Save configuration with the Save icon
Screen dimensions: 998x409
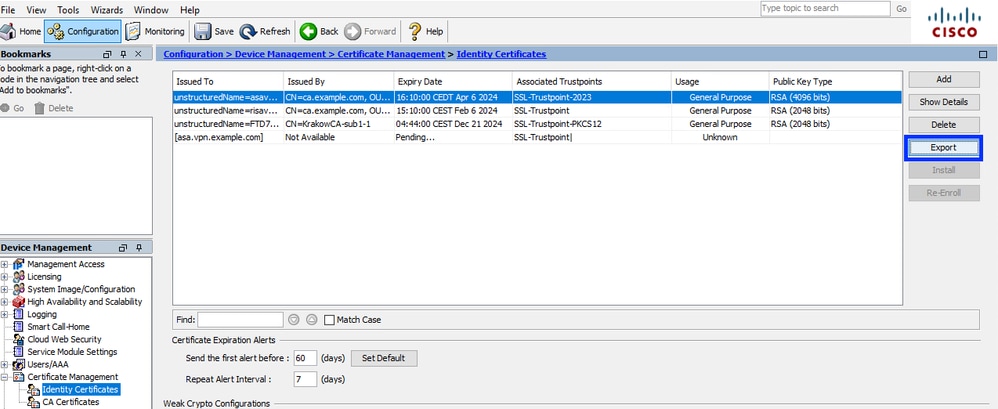coord(214,31)
